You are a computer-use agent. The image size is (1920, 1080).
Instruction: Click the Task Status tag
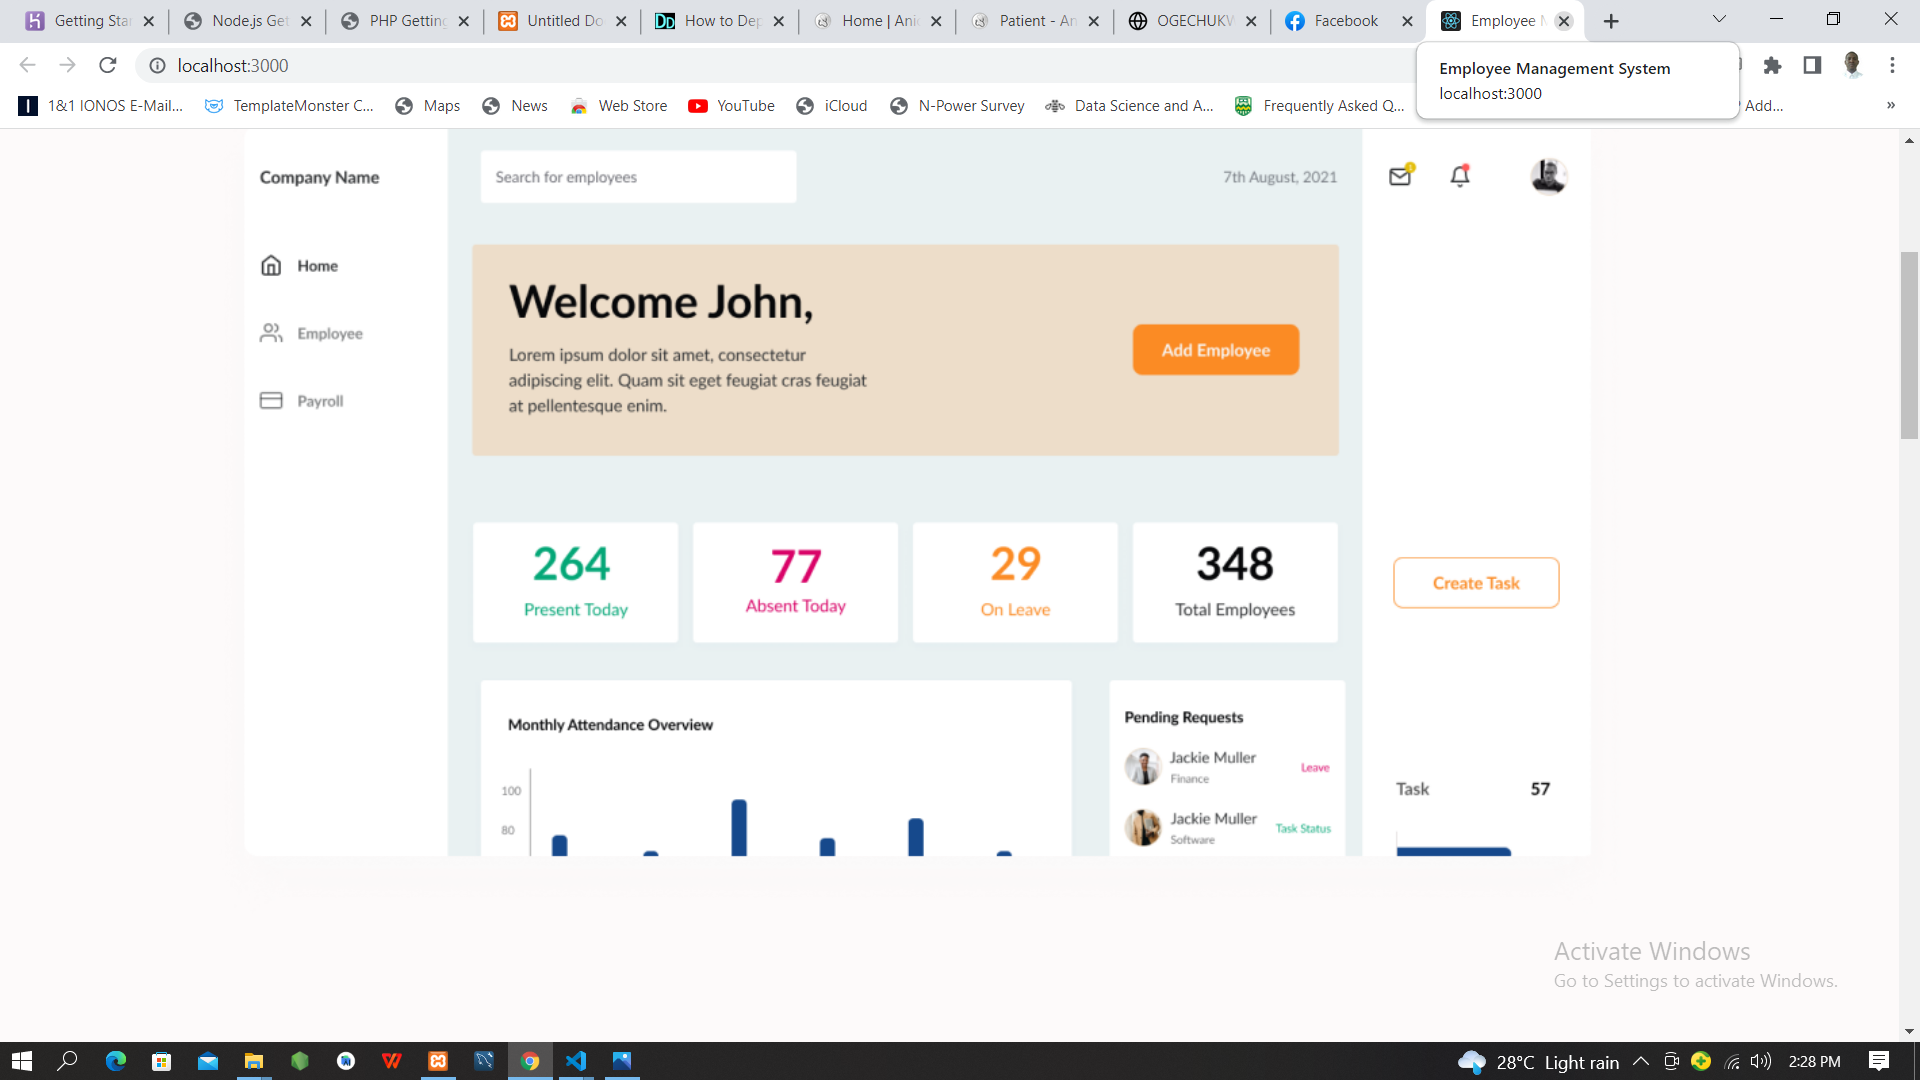click(x=1303, y=829)
